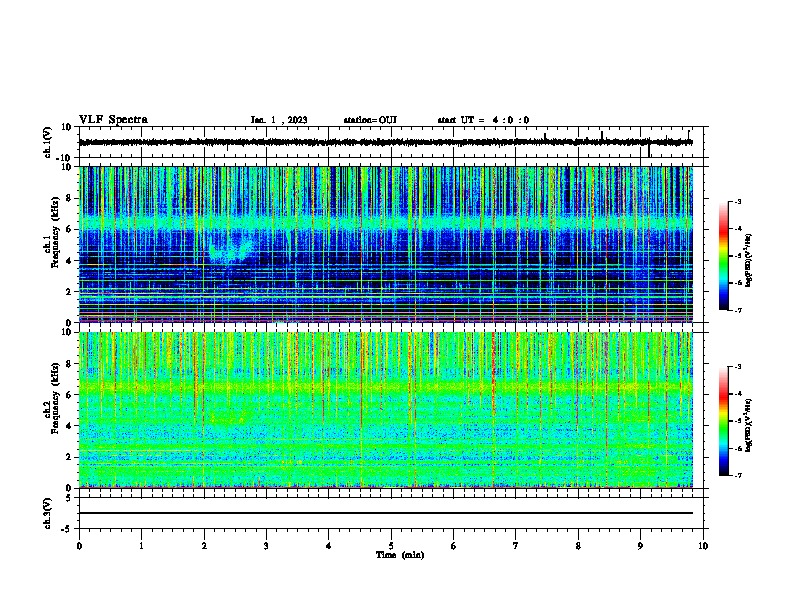
Task: Click time axis tick label '8'
Action: click(x=578, y=546)
